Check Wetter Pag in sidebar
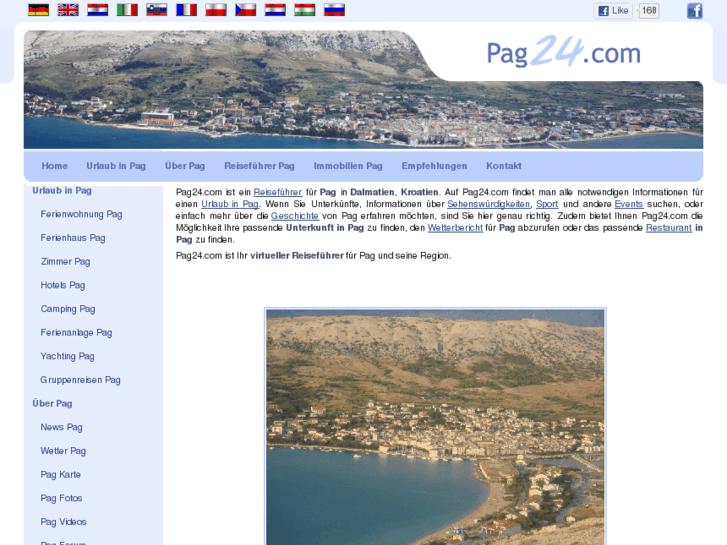 pos(63,450)
